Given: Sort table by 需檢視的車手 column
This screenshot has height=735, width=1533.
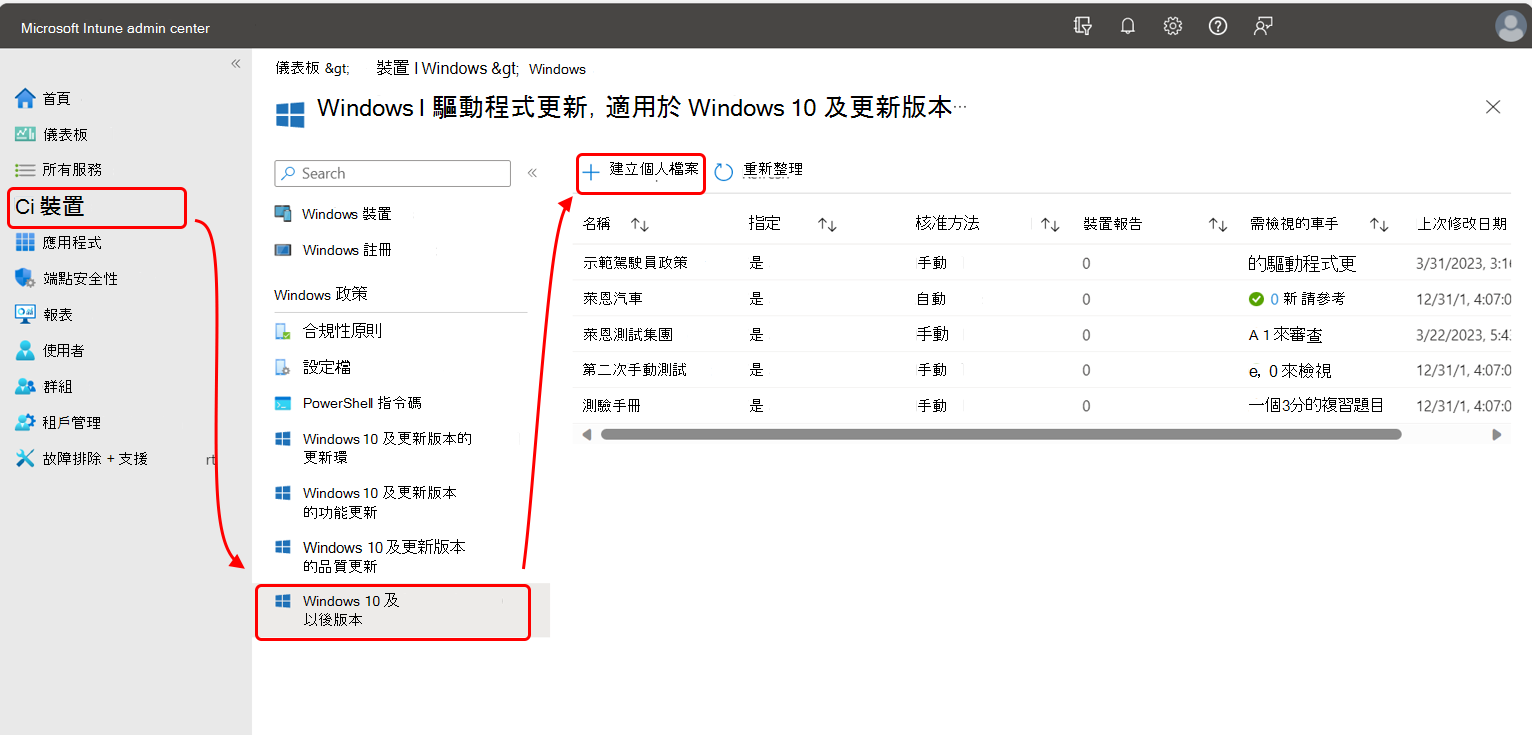Looking at the screenshot, I should [1380, 225].
